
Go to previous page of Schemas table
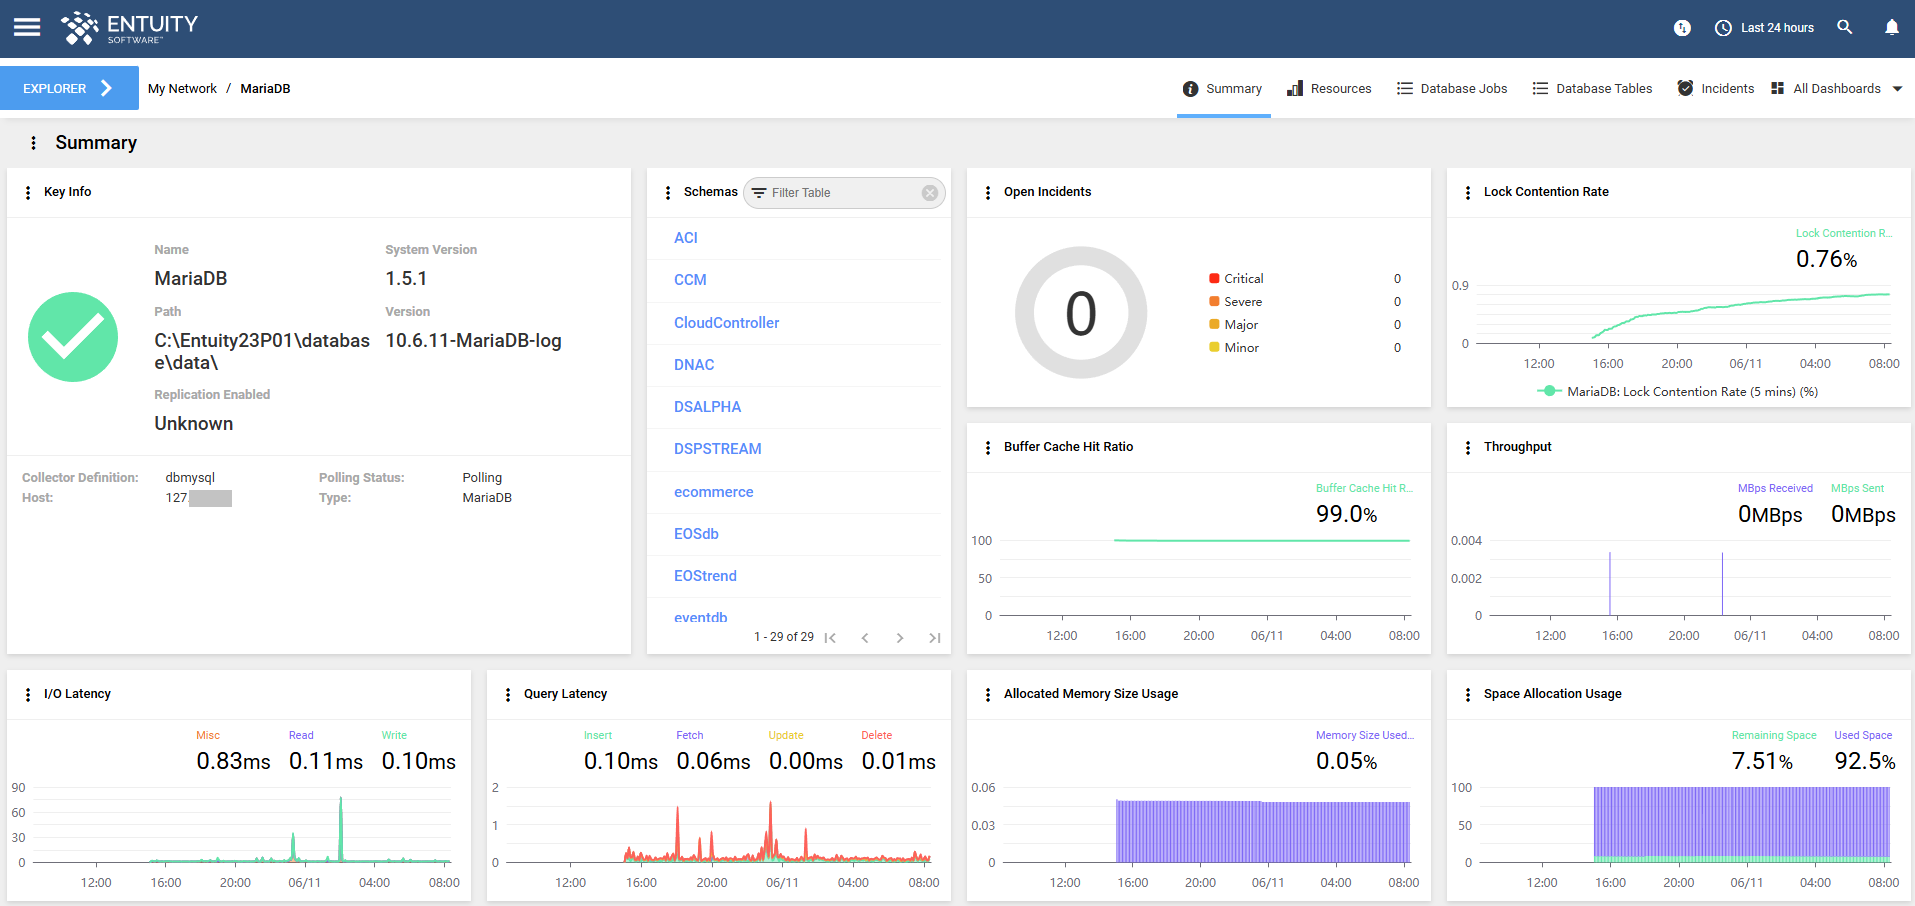pyautogui.click(x=865, y=638)
